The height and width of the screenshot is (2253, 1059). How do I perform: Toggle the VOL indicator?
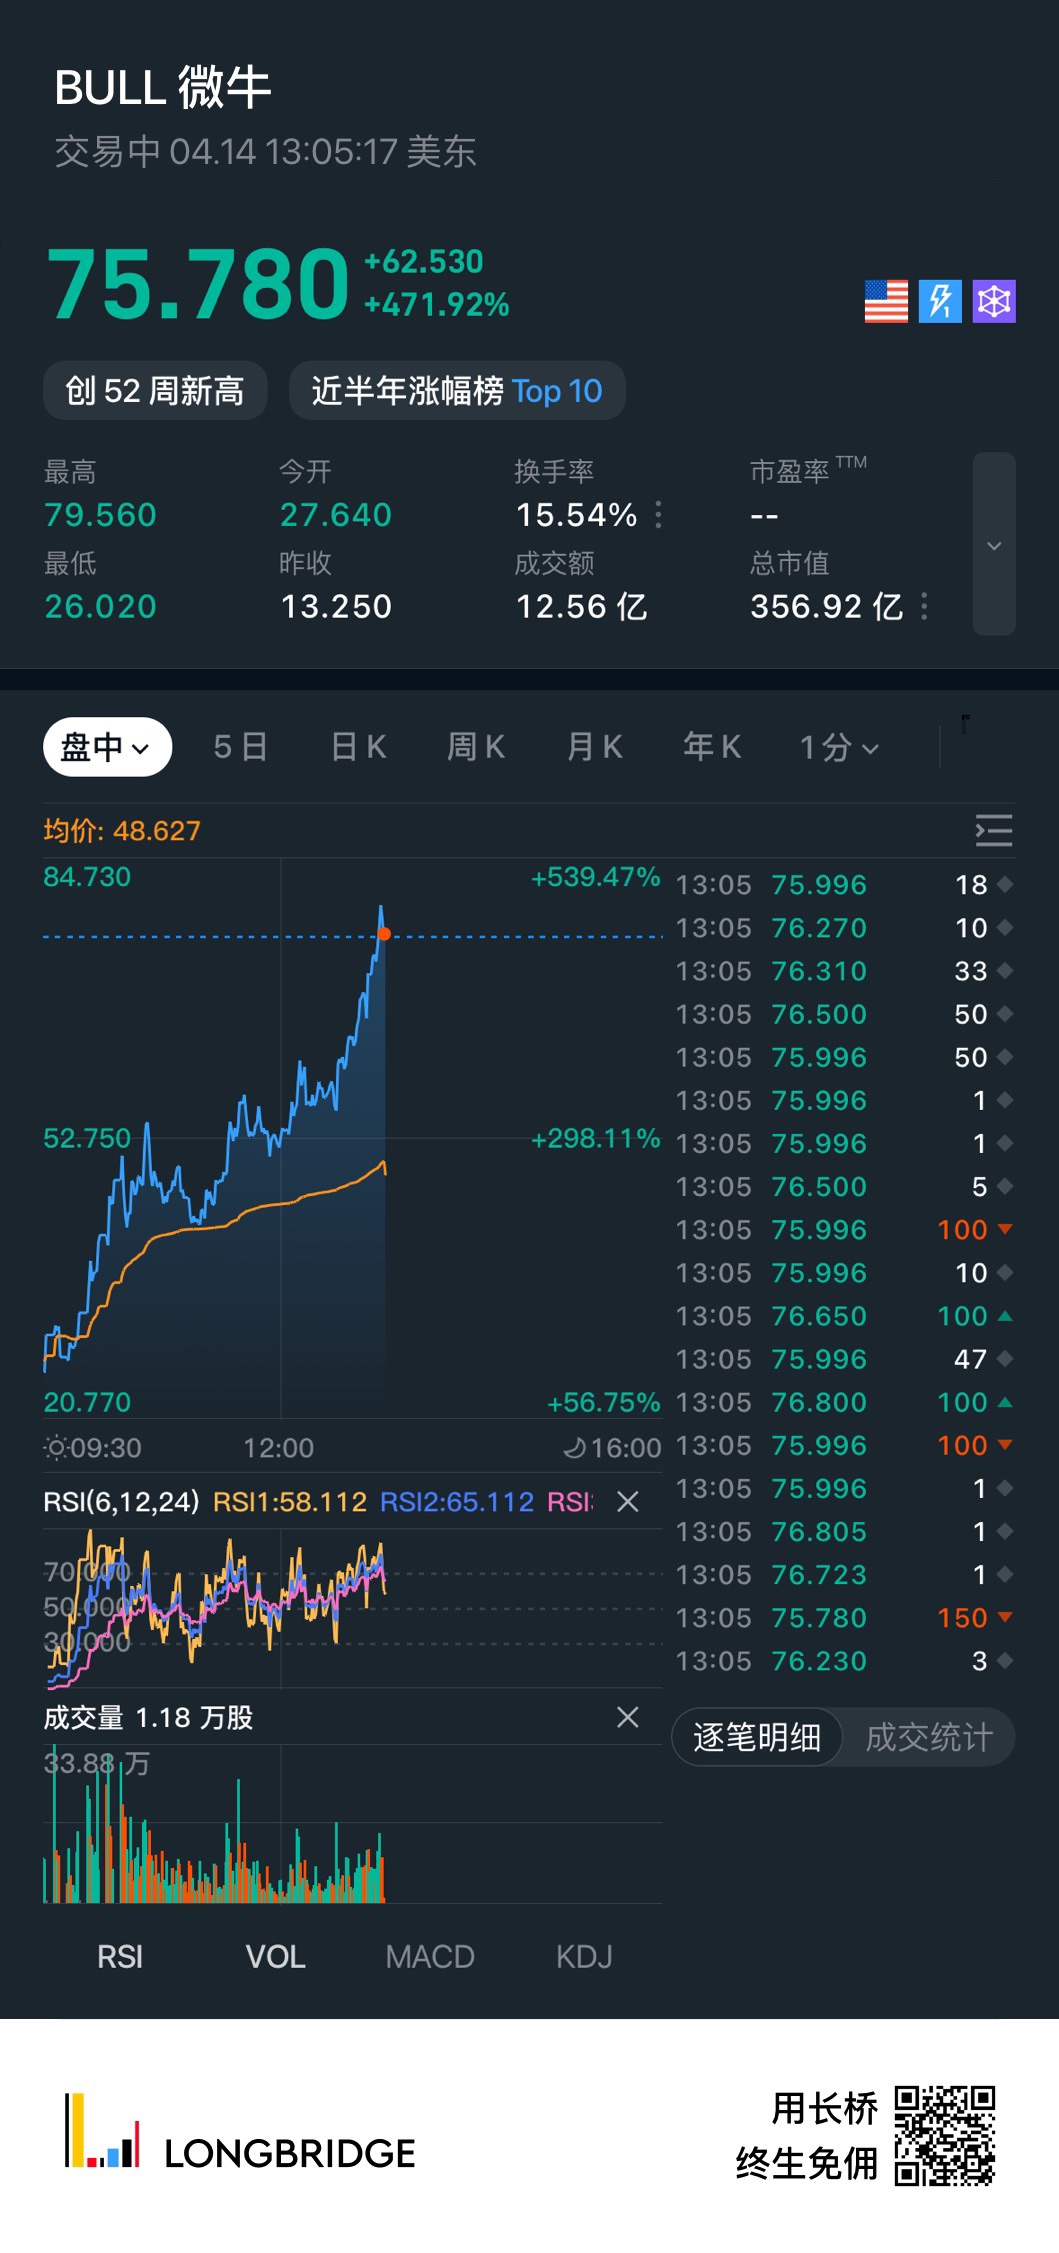pos(275,1956)
